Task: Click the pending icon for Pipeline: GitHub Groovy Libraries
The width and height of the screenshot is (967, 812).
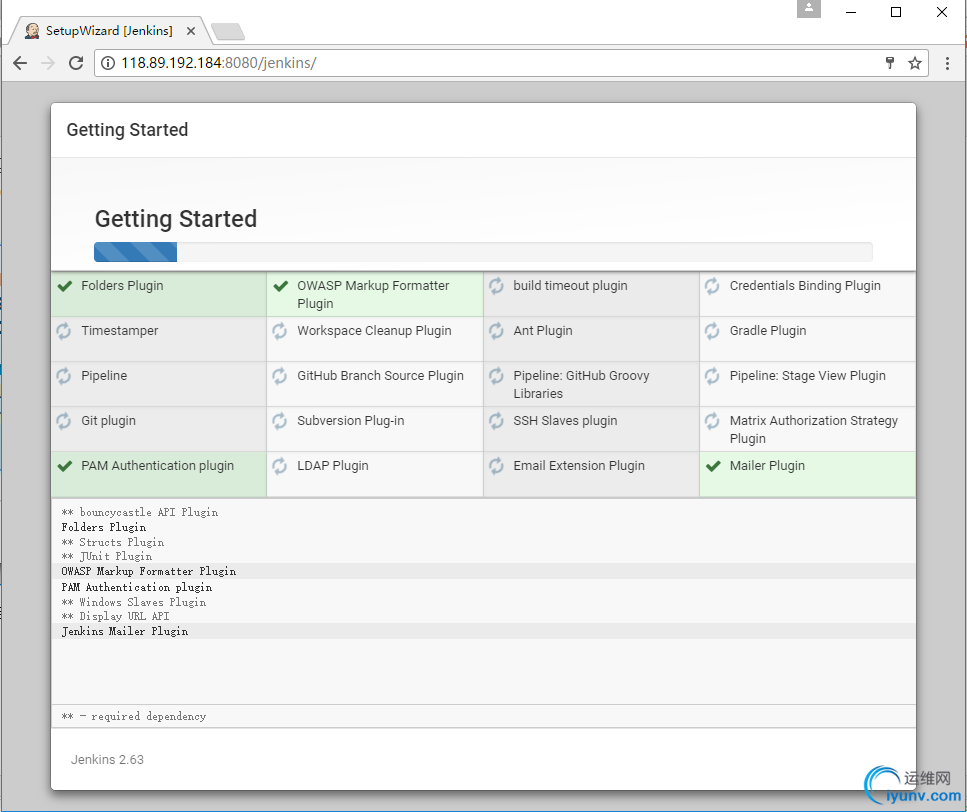Action: click(496, 376)
